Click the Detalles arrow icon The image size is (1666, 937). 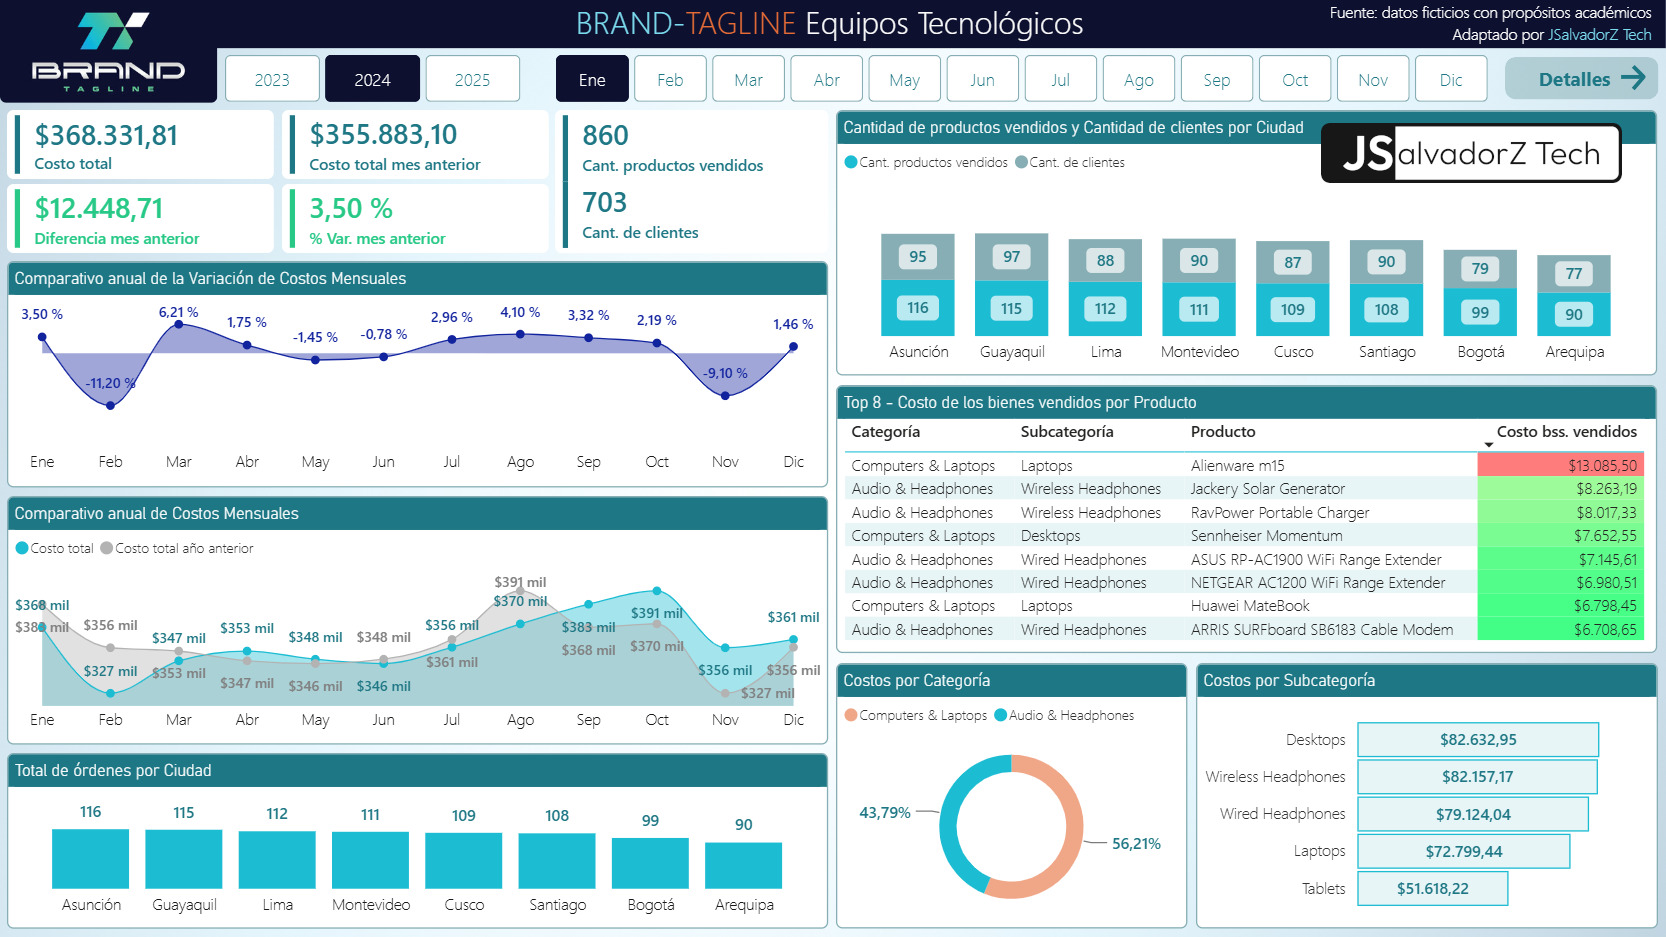[x=1633, y=78]
